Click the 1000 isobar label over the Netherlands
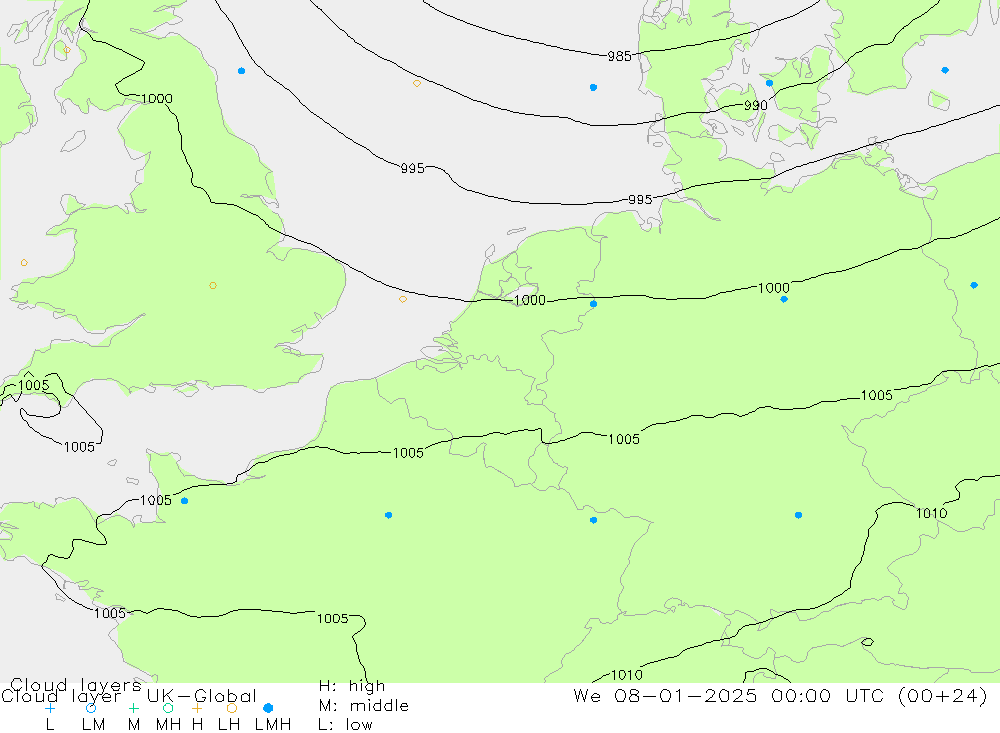Viewport: 1000px width, 733px height. [x=529, y=300]
